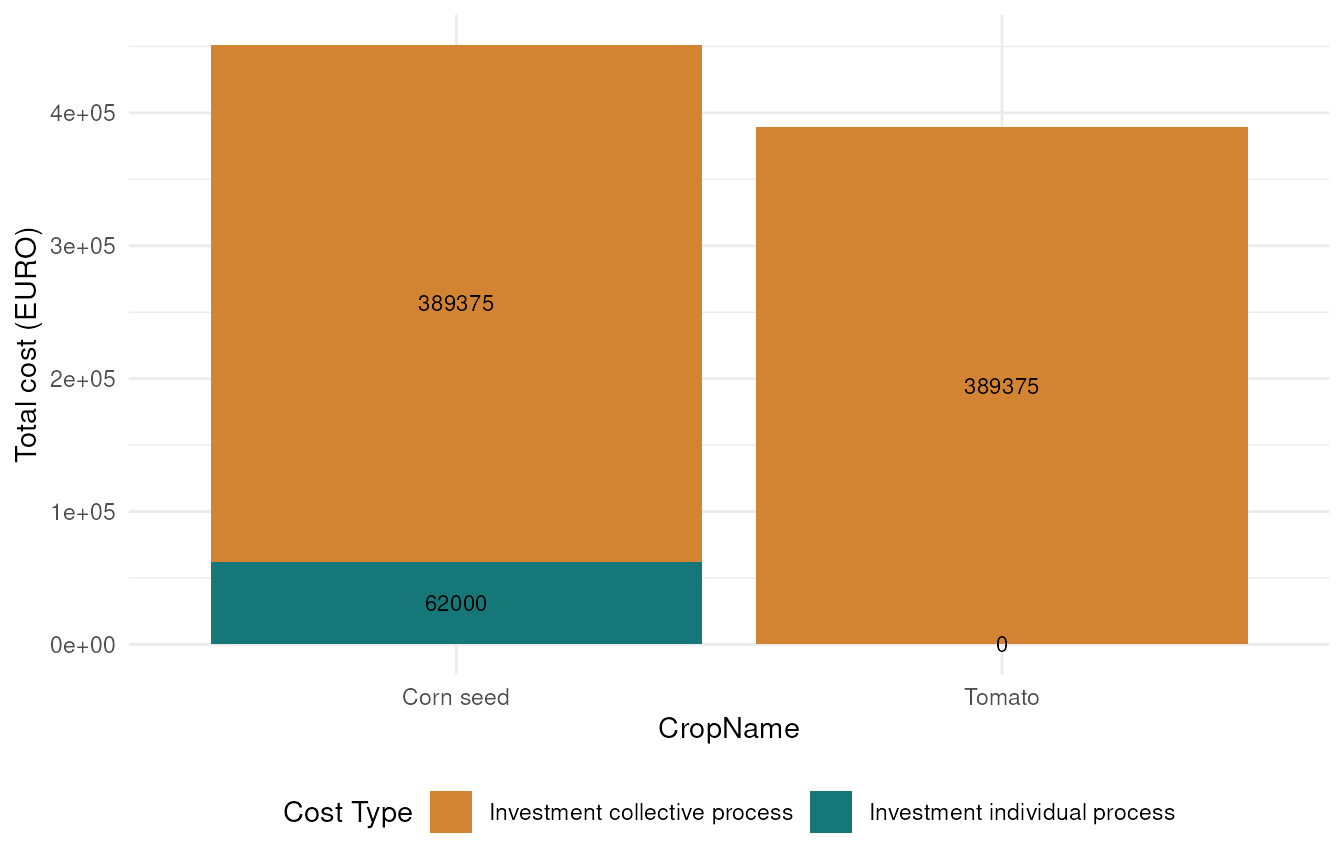
Task: Select the Investment collective process legend label
Action: 641,813
